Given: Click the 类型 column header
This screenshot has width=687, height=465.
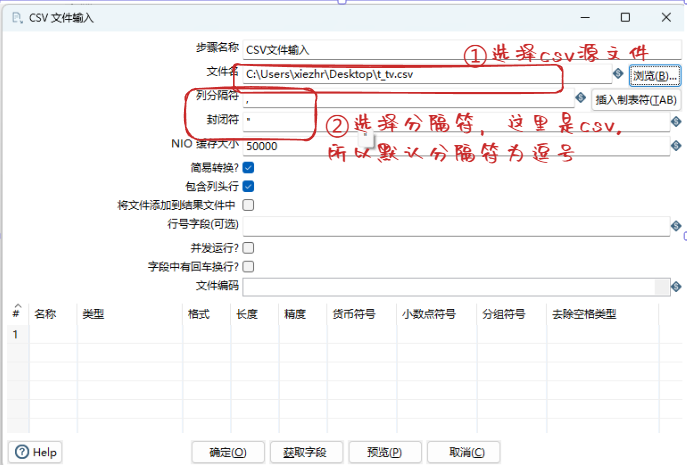Looking at the screenshot, I should [130, 314].
